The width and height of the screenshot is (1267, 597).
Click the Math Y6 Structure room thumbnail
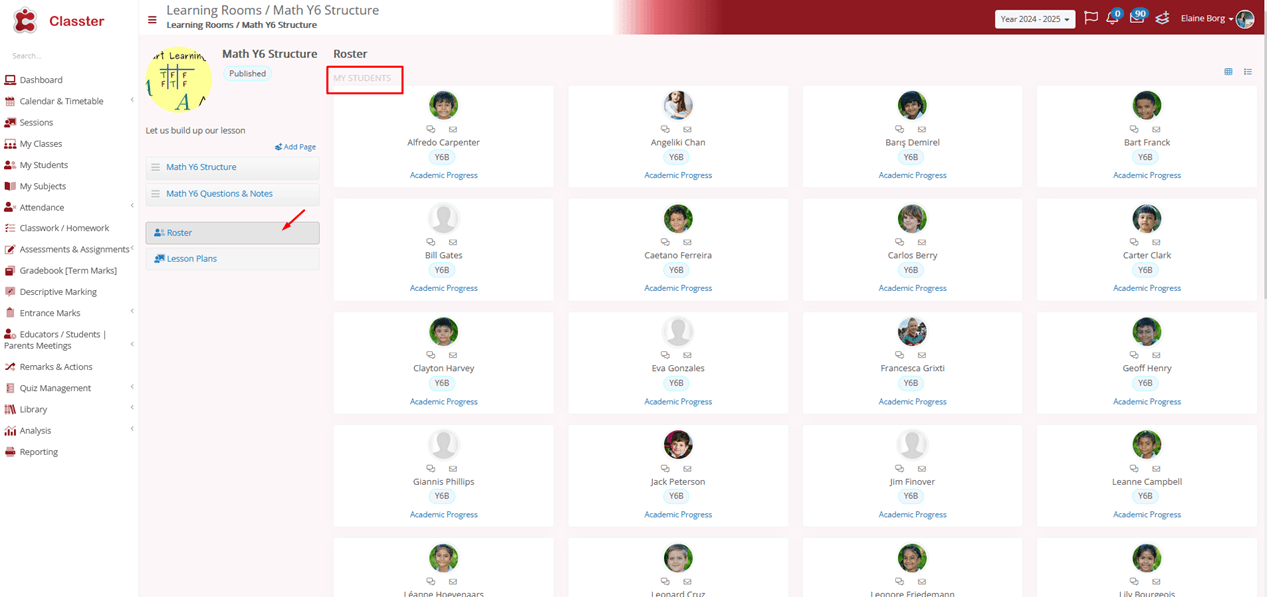click(181, 81)
